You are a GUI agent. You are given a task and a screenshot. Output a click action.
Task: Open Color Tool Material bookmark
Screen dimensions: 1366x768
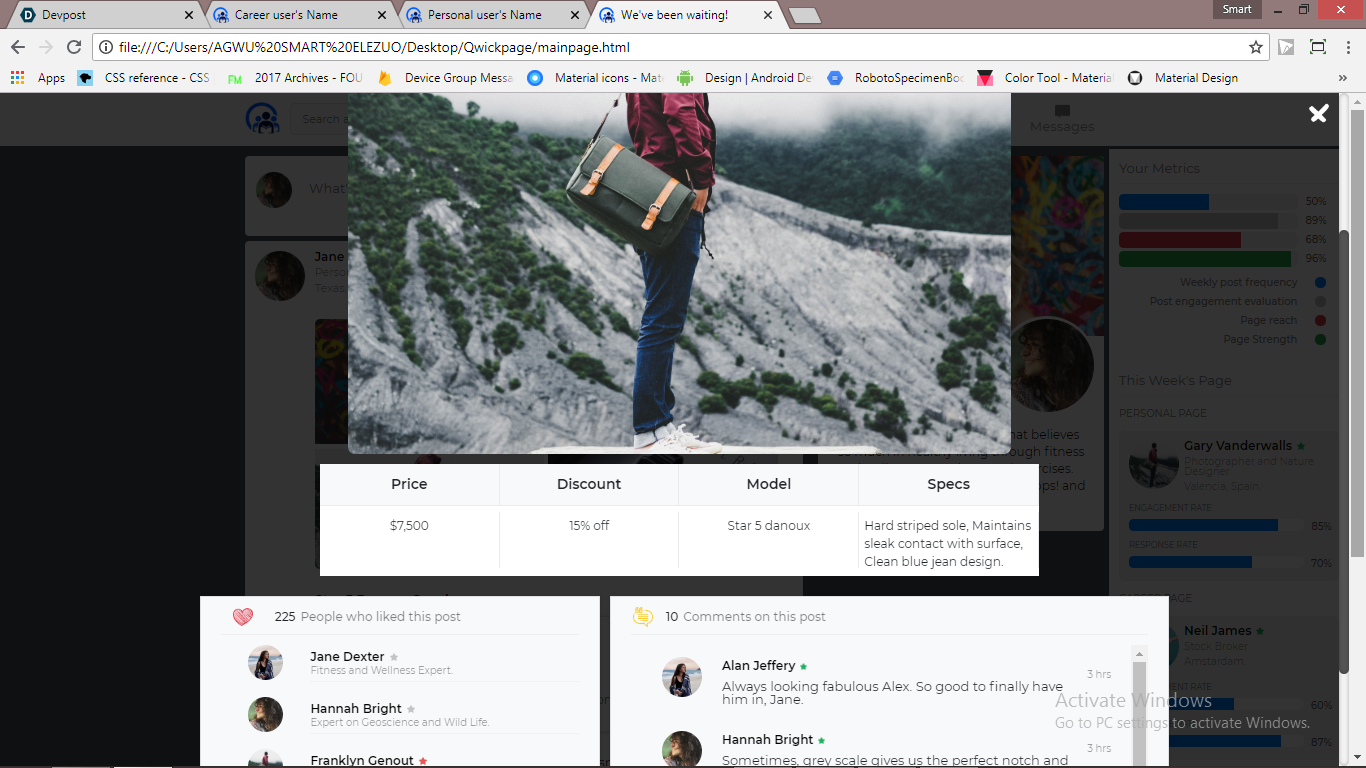click(x=1046, y=78)
